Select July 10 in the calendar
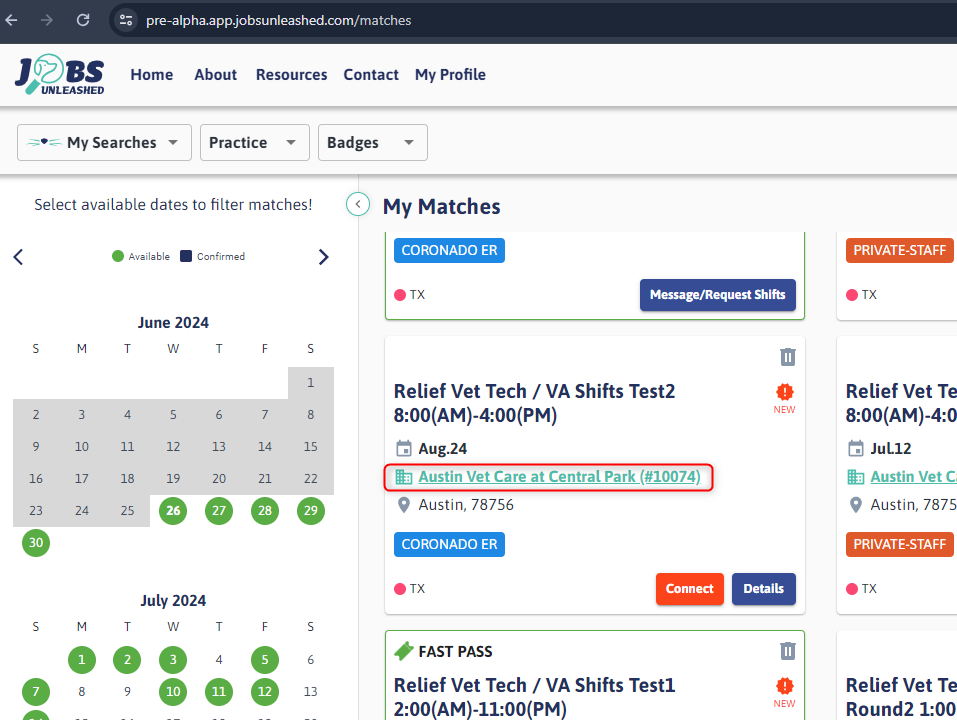Image resolution: width=957 pixels, height=720 pixels. pyautogui.click(x=173, y=691)
